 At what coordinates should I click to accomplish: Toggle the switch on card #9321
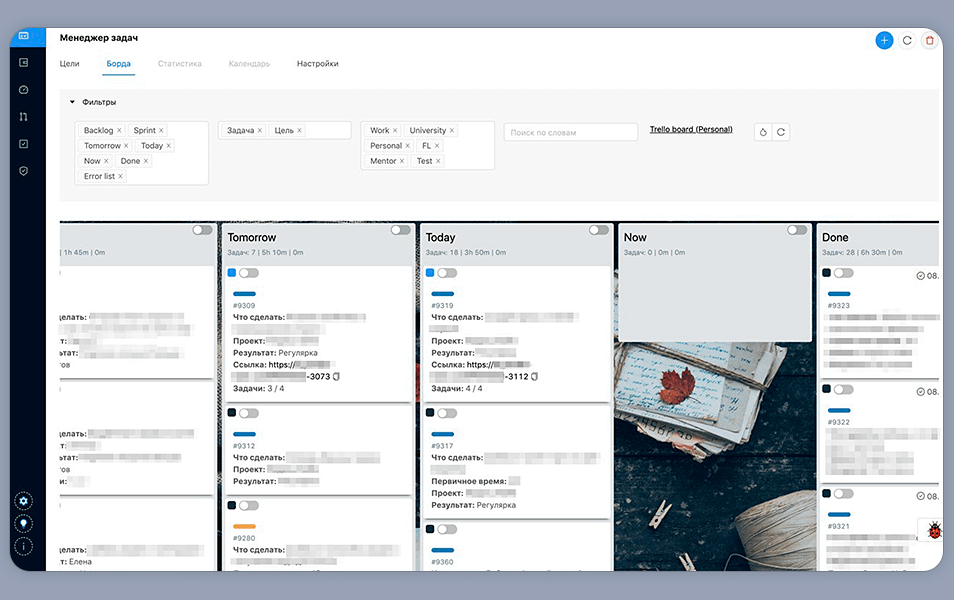[x=843, y=494]
